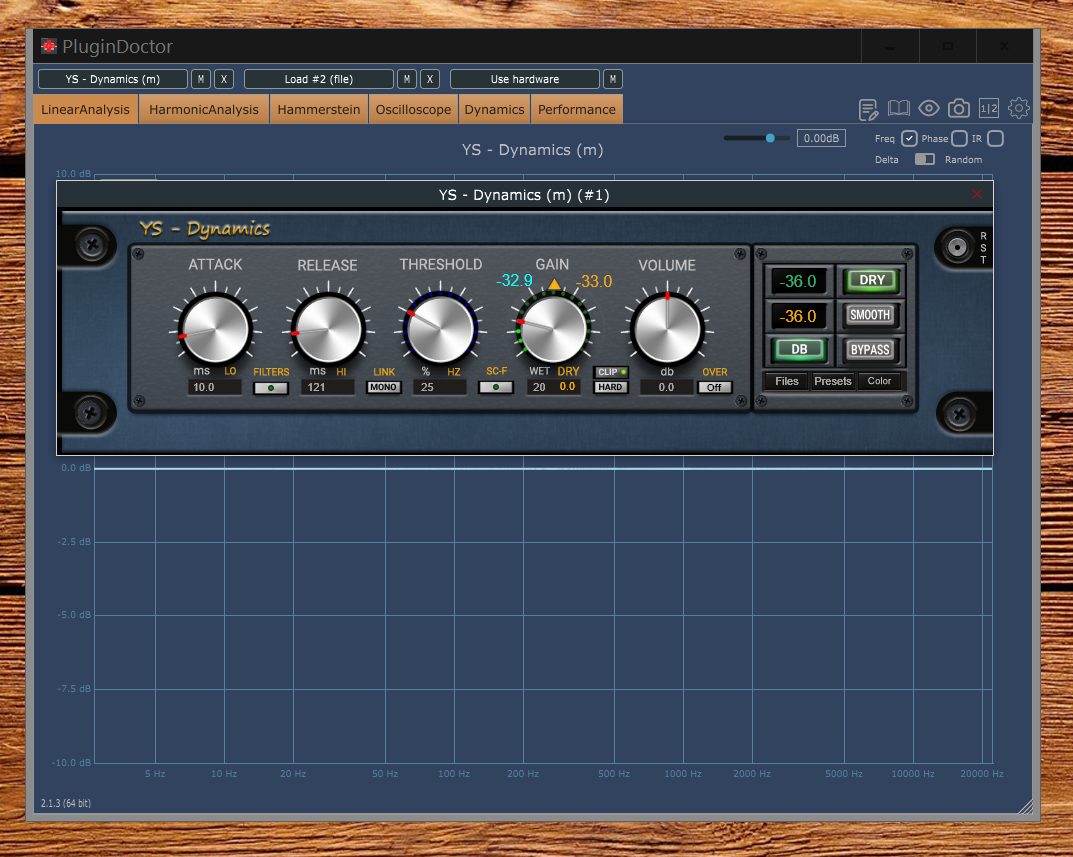Screen dimensions: 1073x857
Task: Open the Presets menu on the plugin
Action: point(833,381)
